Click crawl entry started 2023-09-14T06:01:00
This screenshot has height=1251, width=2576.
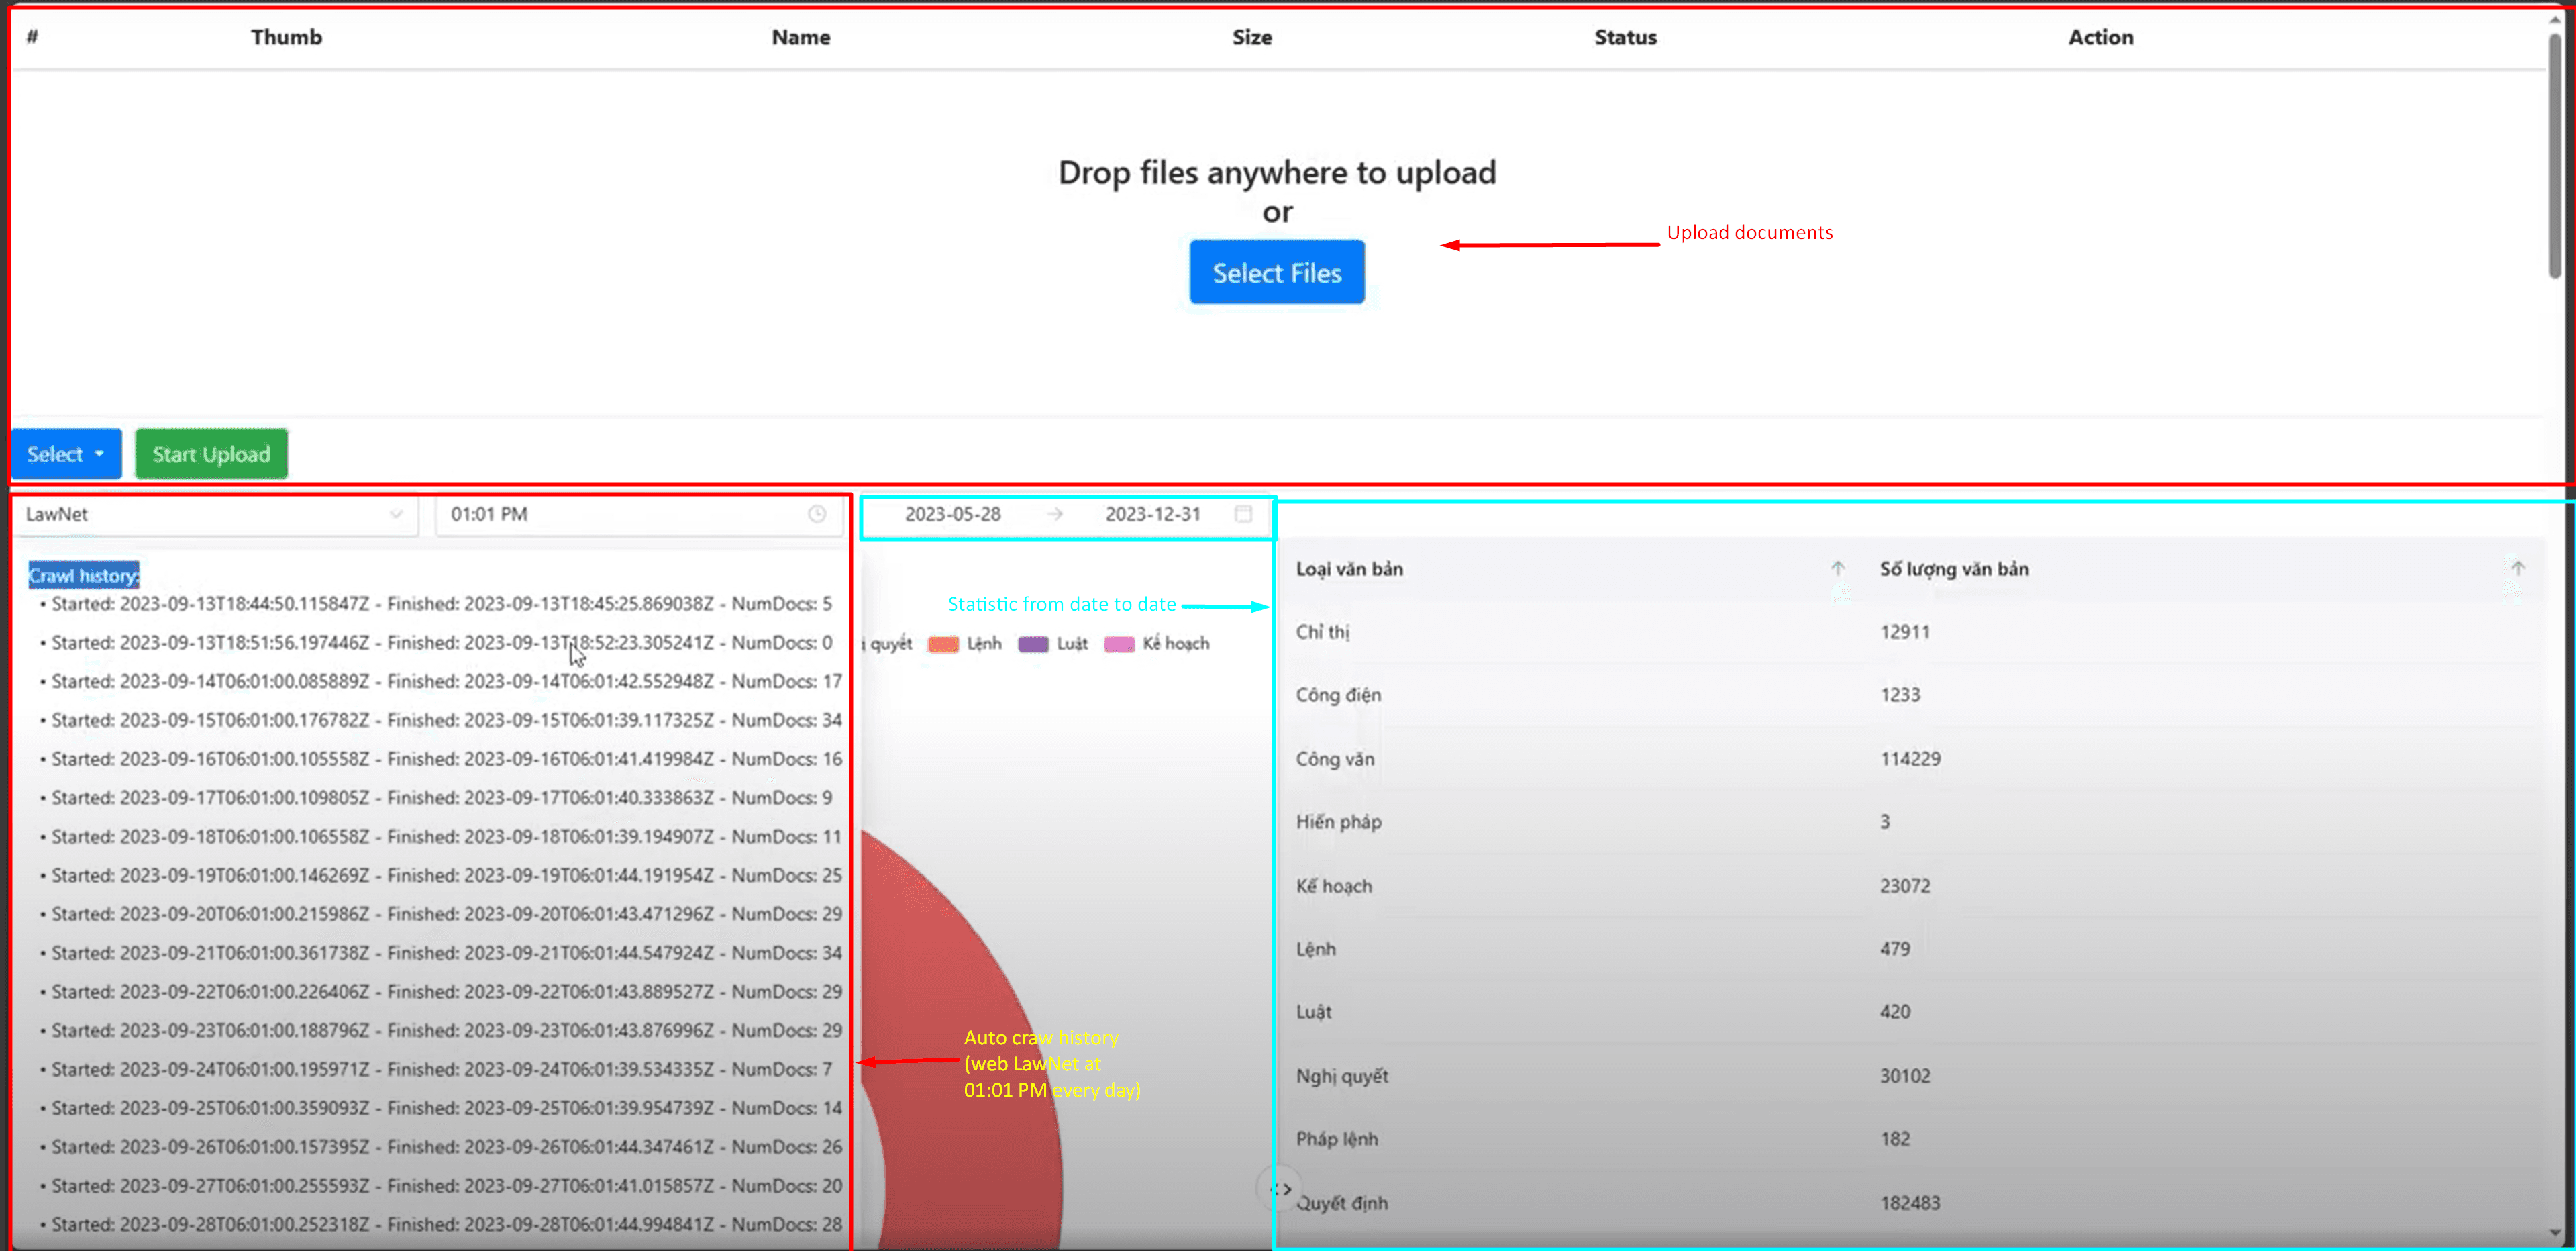click(446, 681)
